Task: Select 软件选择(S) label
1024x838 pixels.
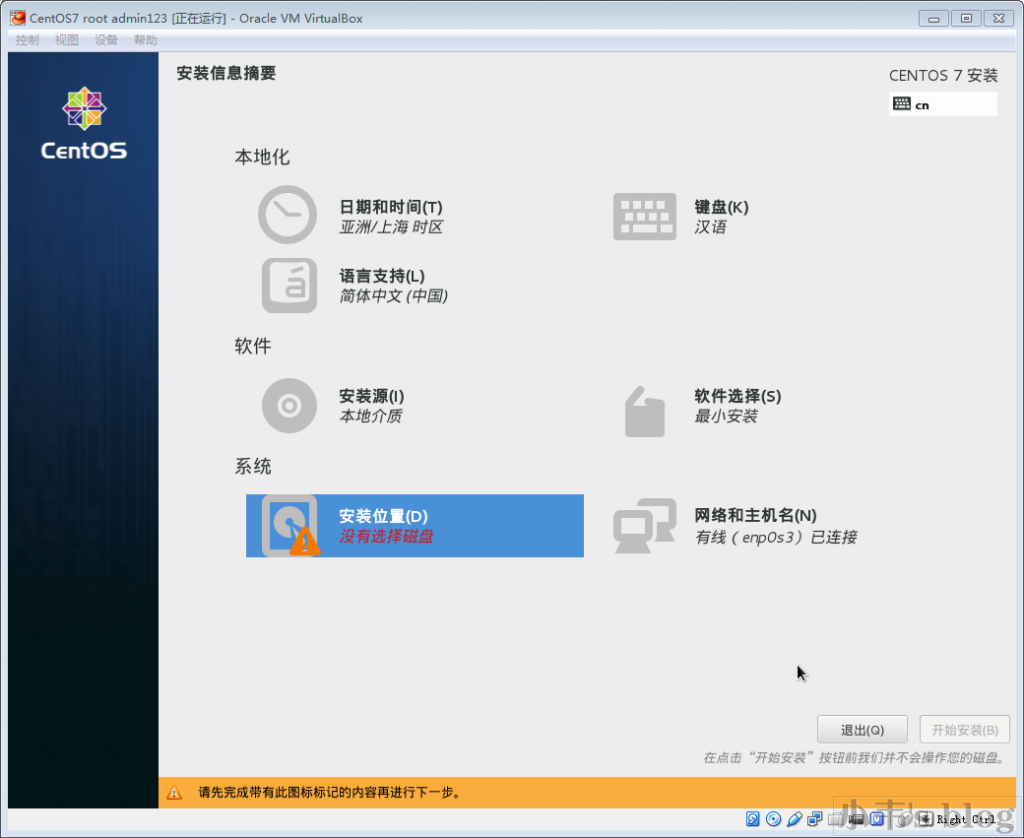Action: [x=737, y=396]
